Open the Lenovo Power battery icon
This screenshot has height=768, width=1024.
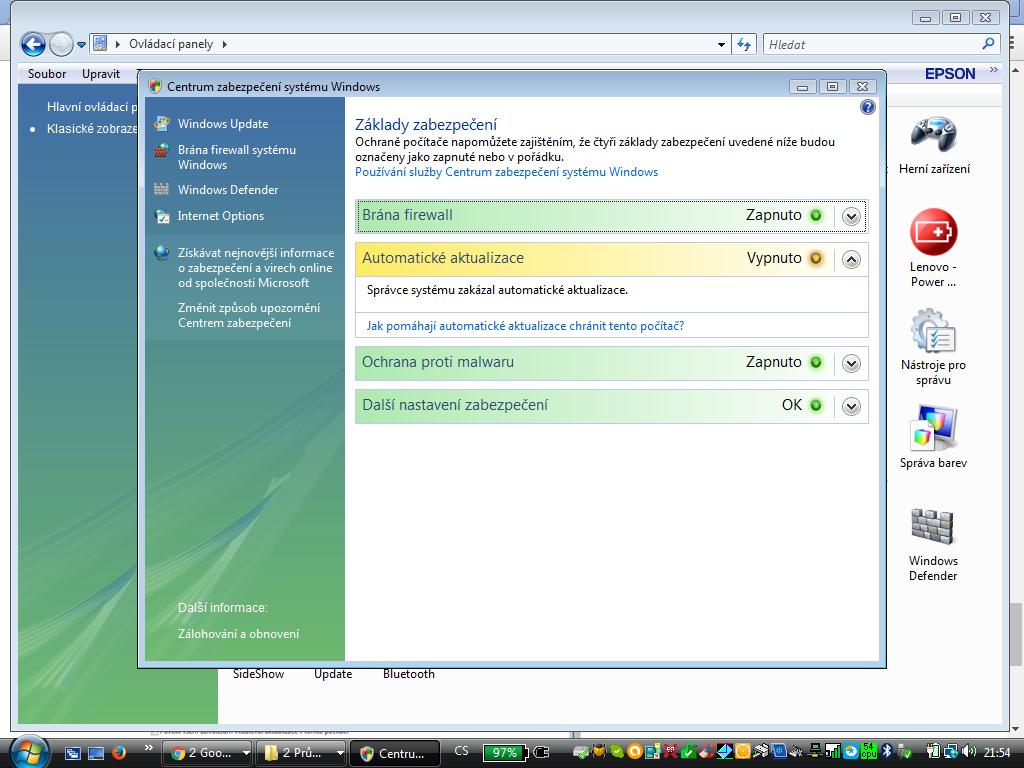[933, 248]
